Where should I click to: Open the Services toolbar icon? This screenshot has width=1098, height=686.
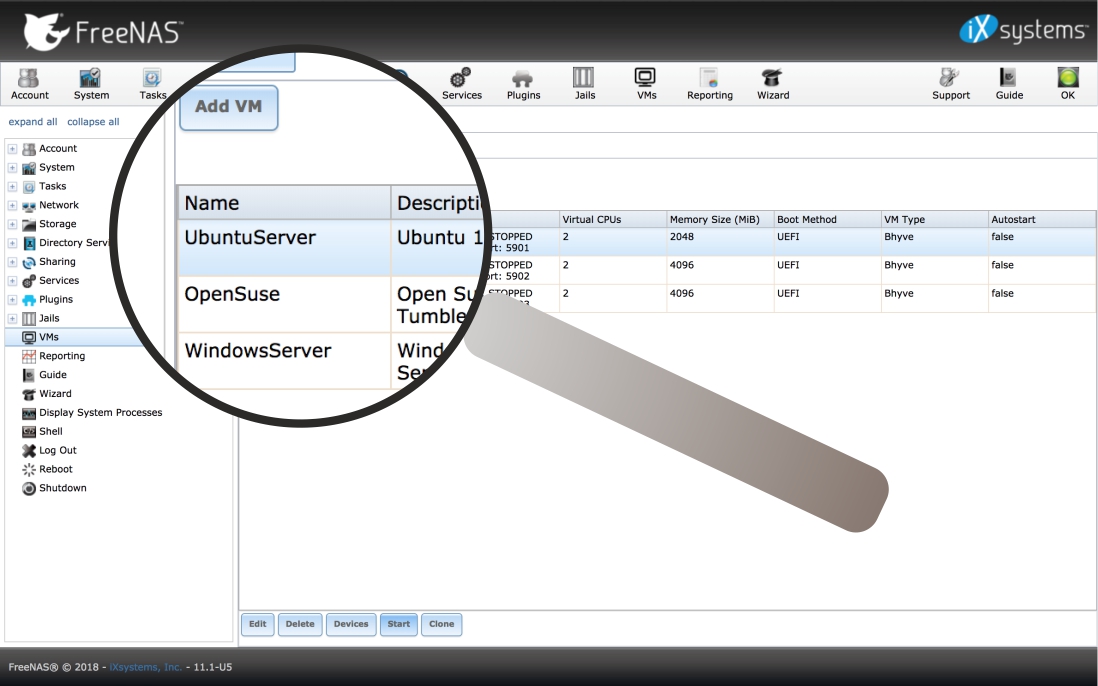461,84
